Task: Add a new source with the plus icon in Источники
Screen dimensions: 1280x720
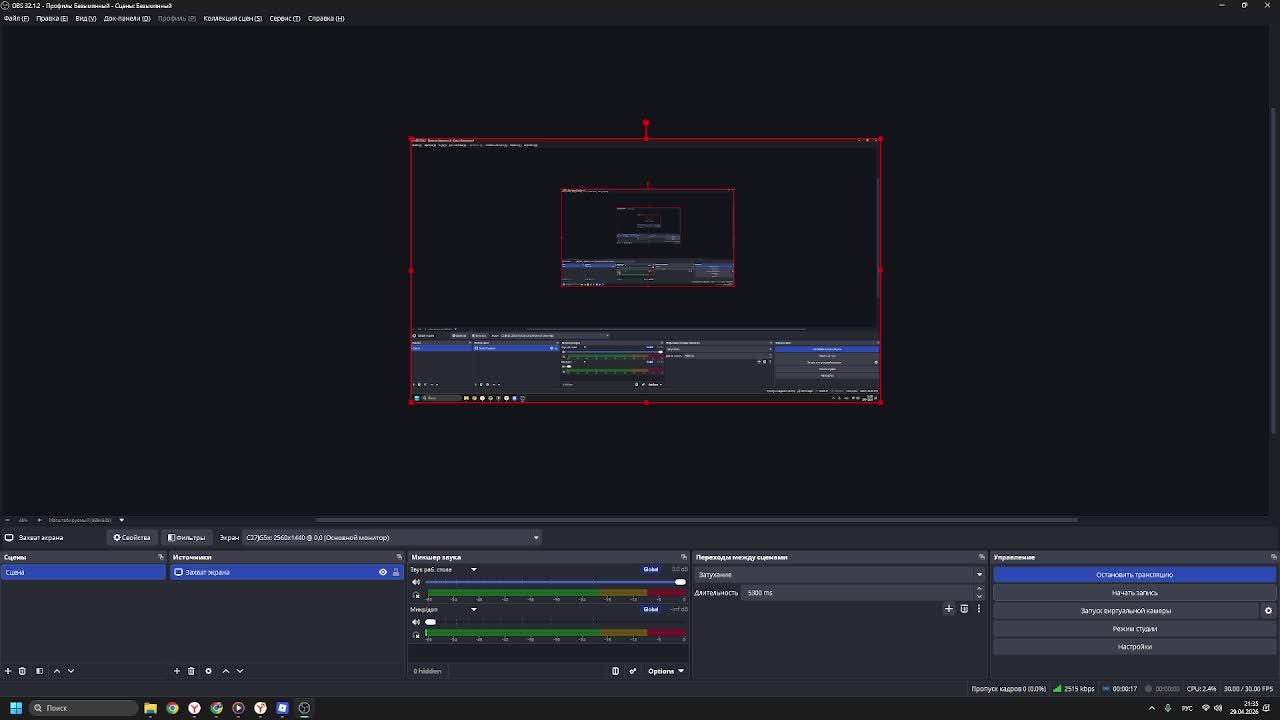Action: pos(177,671)
